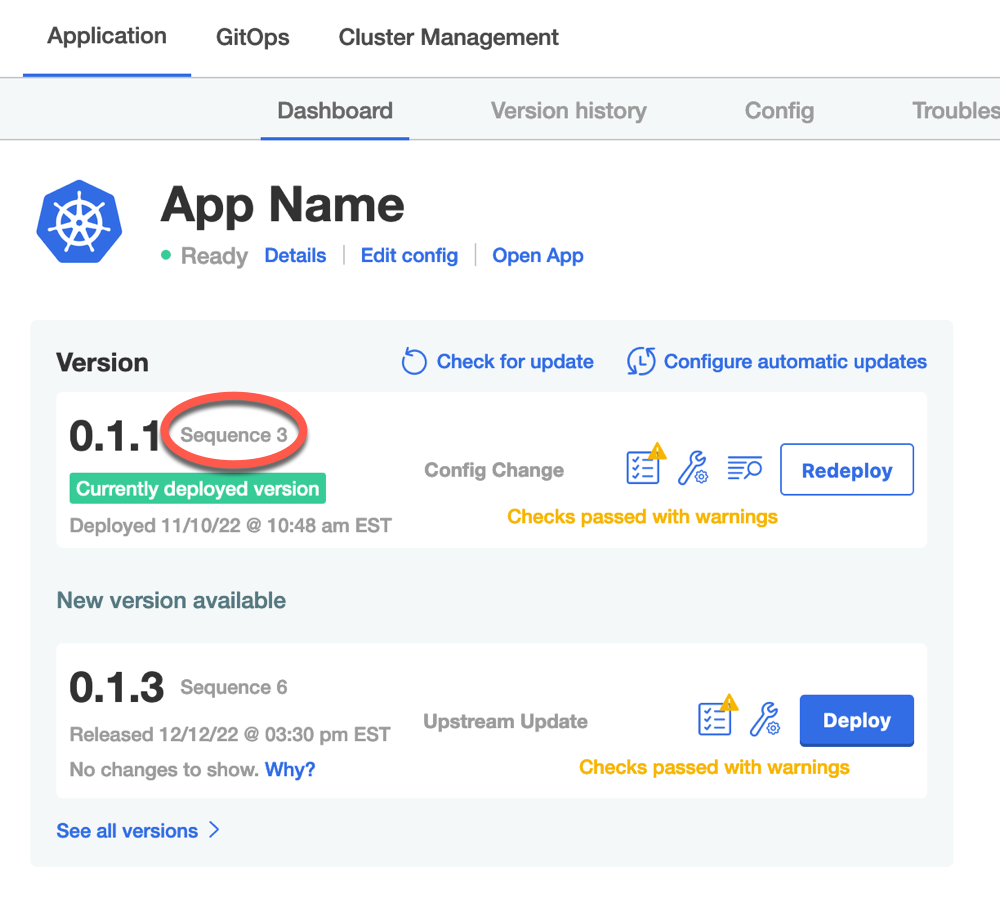Image resolution: width=1000 pixels, height=898 pixels.
Task: Open config wrench icon for version 0.1.3
Action: [765, 719]
